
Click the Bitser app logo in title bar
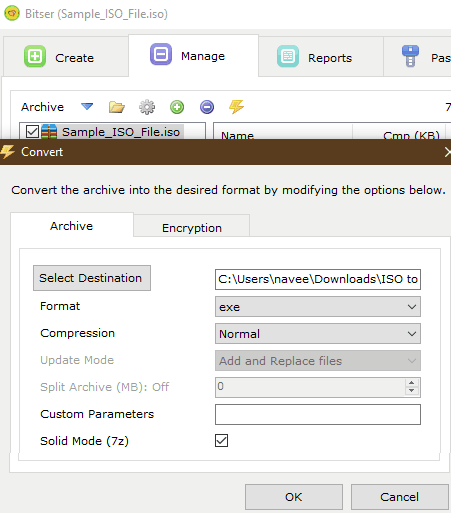[x=12, y=13]
